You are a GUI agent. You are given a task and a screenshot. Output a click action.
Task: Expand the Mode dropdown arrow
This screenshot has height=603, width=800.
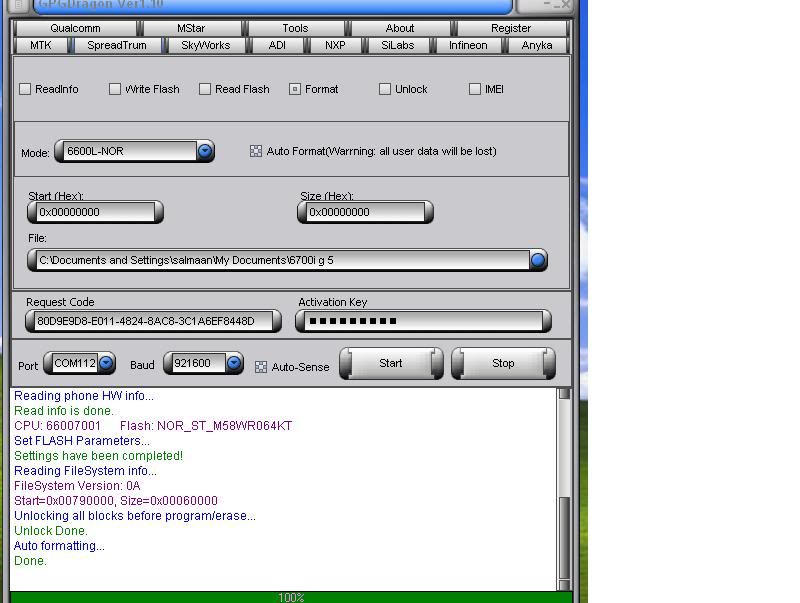[x=205, y=151]
